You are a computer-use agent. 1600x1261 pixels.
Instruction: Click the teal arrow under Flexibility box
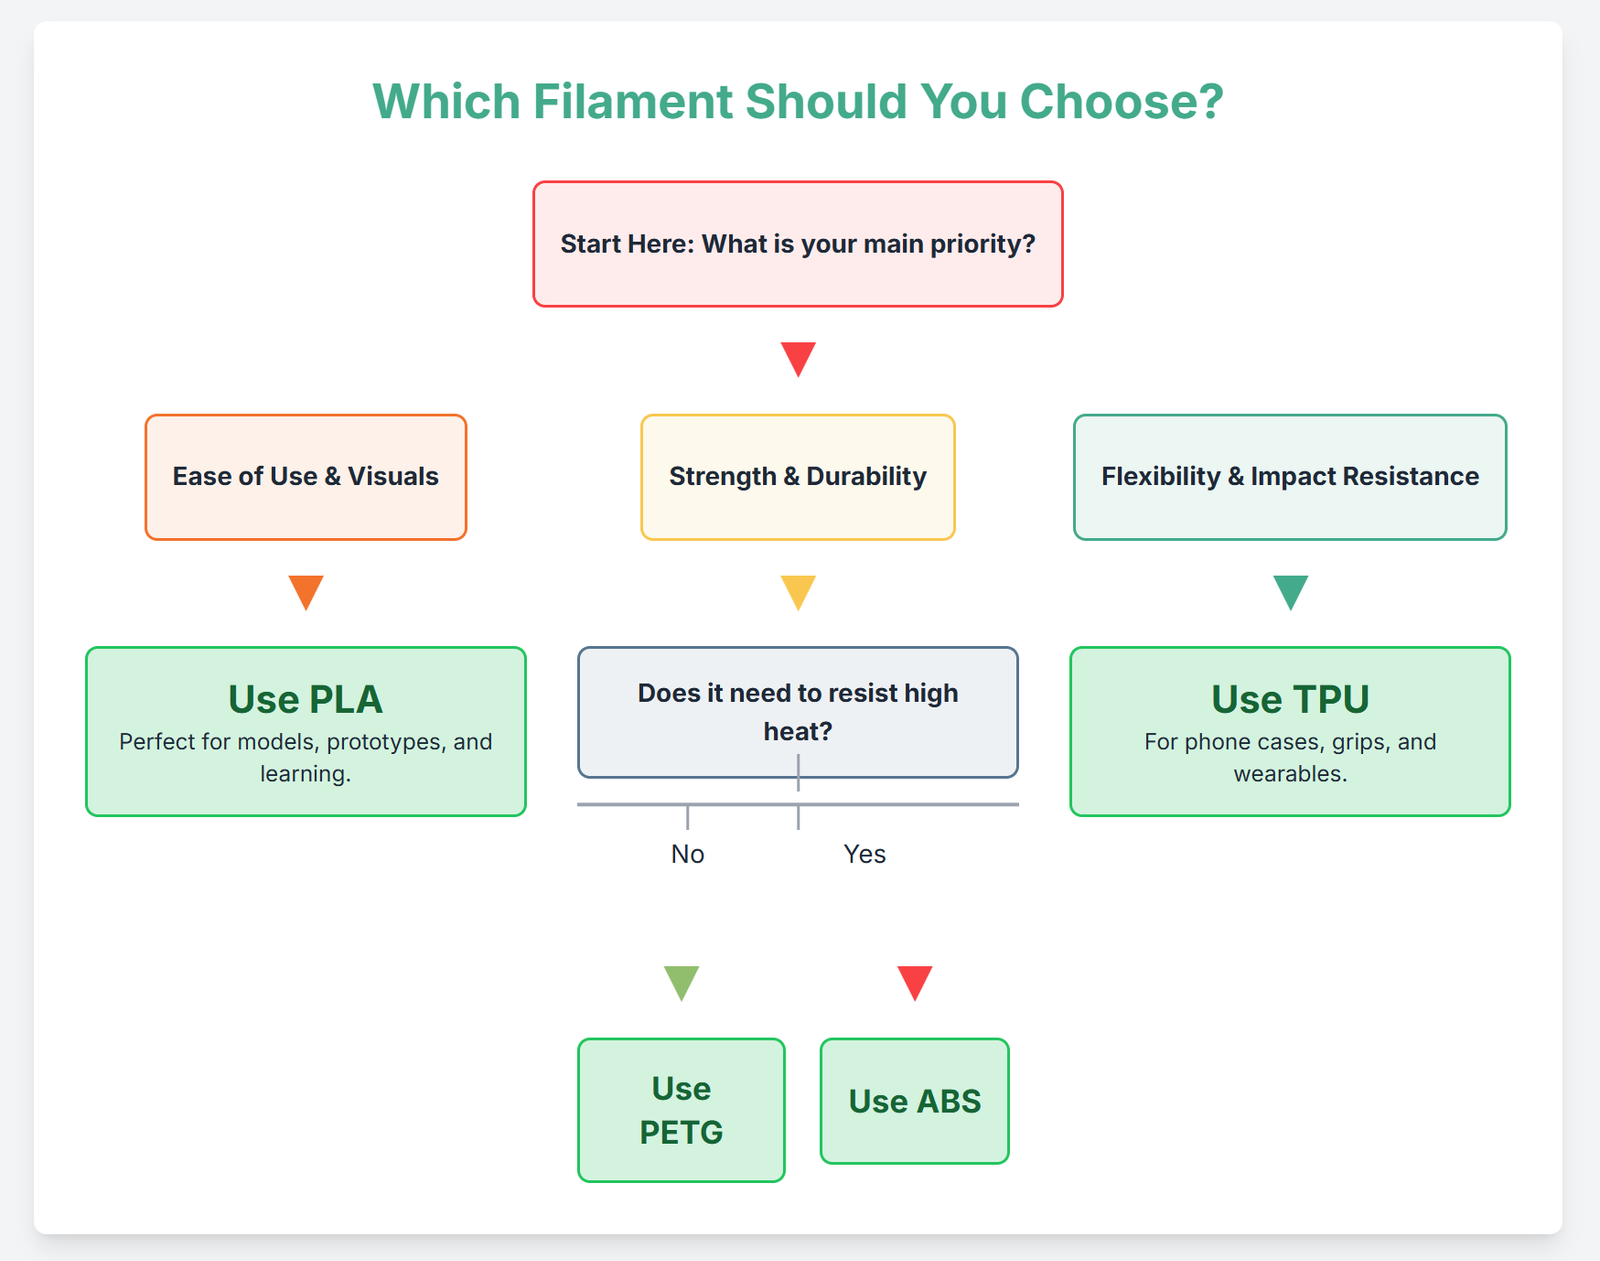pos(1290,591)
